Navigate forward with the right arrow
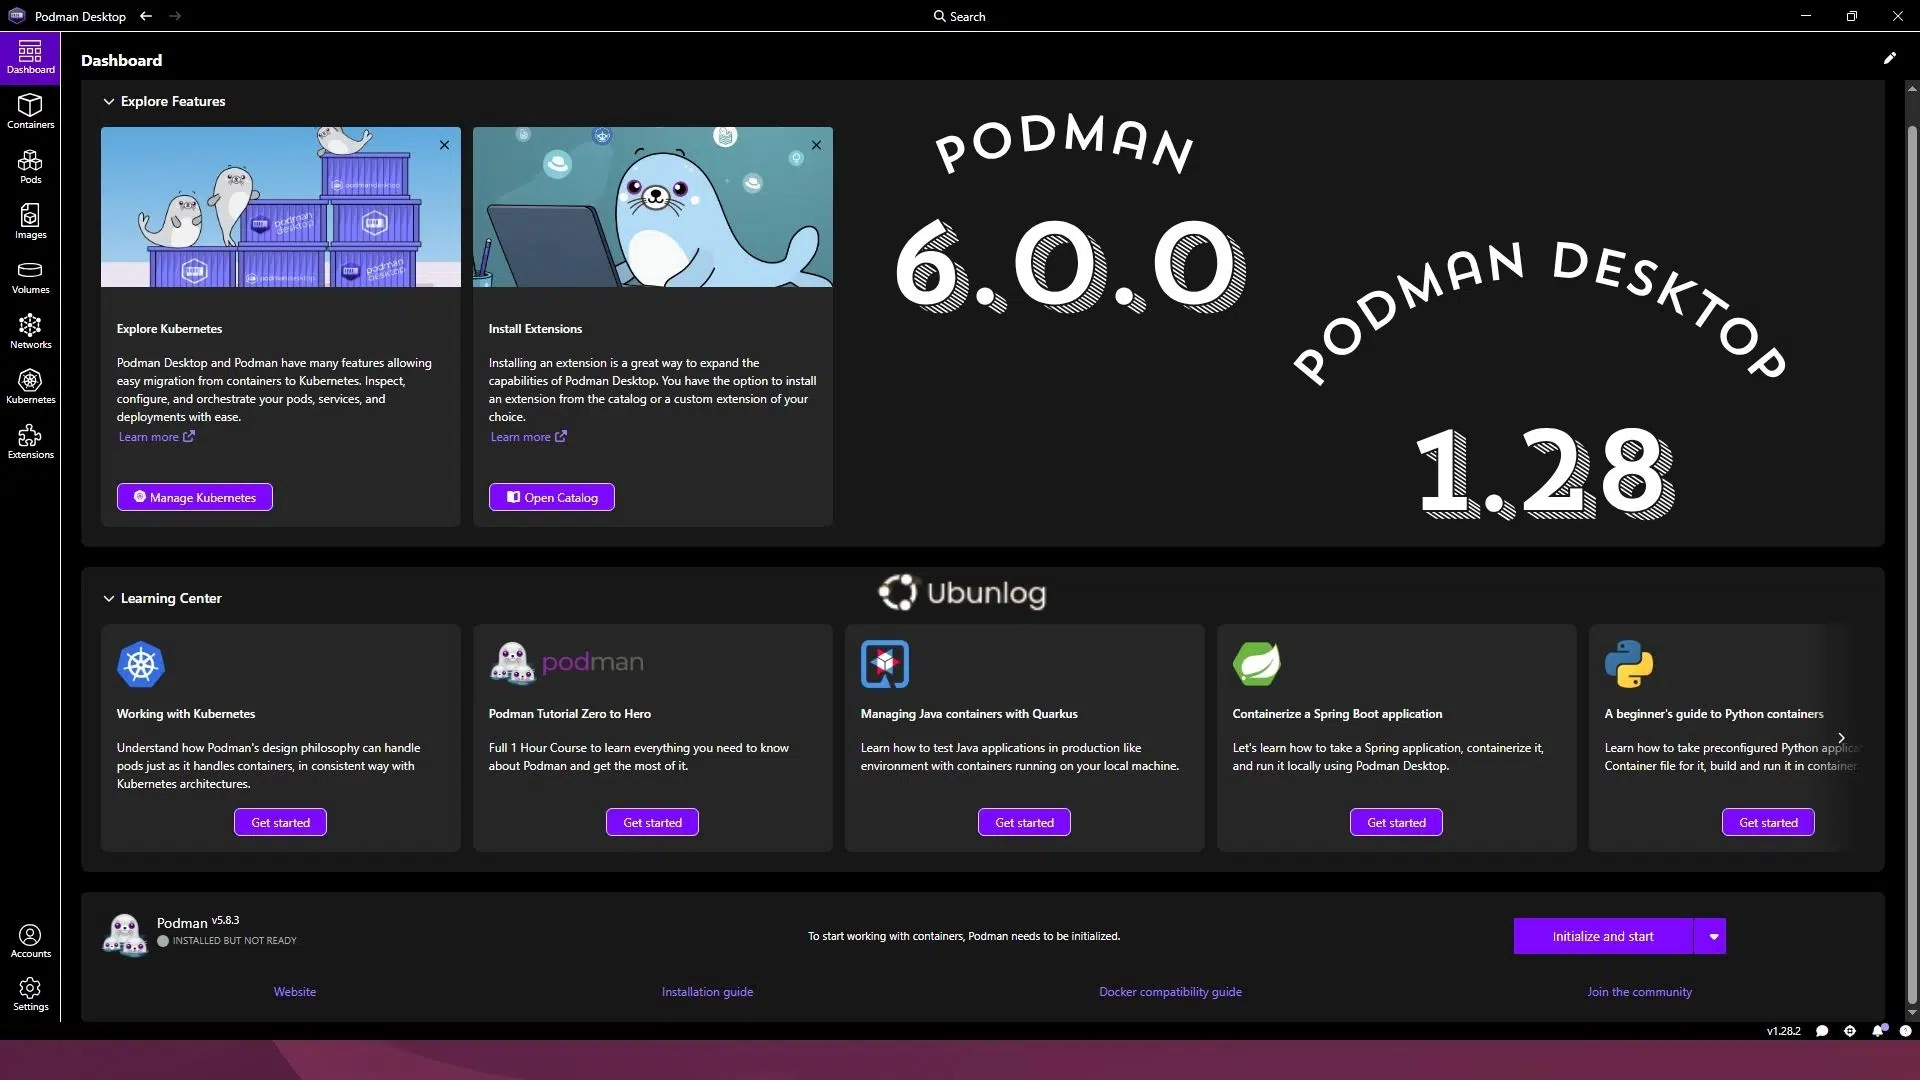This screenshot has width=1920, height=1080. [x=175, y=16]
